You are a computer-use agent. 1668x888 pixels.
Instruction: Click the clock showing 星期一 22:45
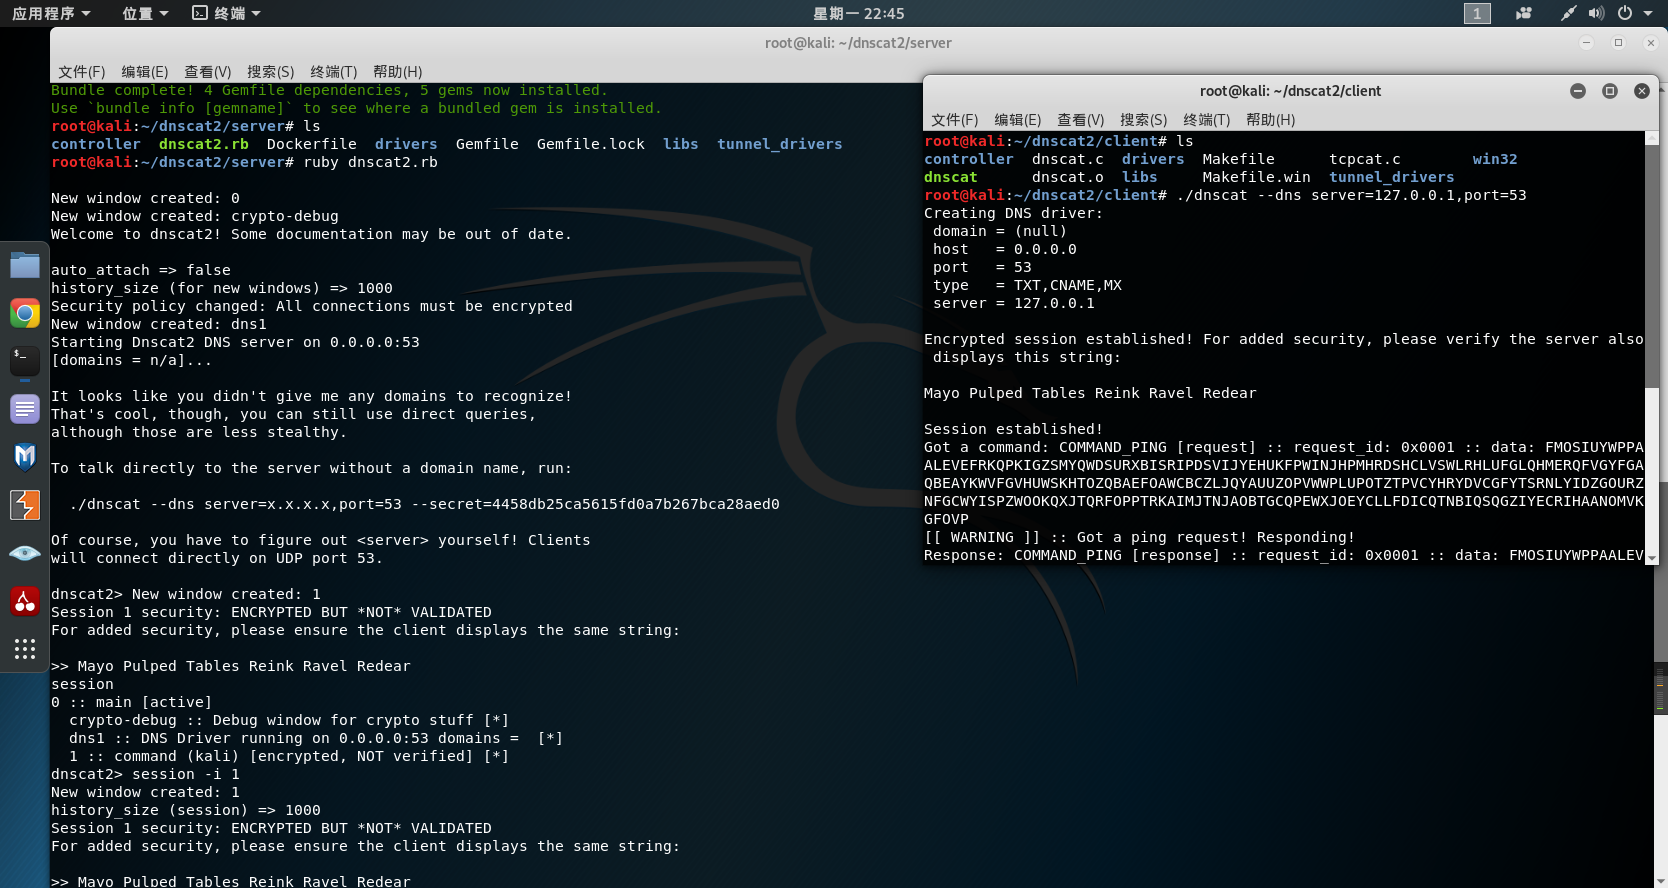(x=858, y=13)
